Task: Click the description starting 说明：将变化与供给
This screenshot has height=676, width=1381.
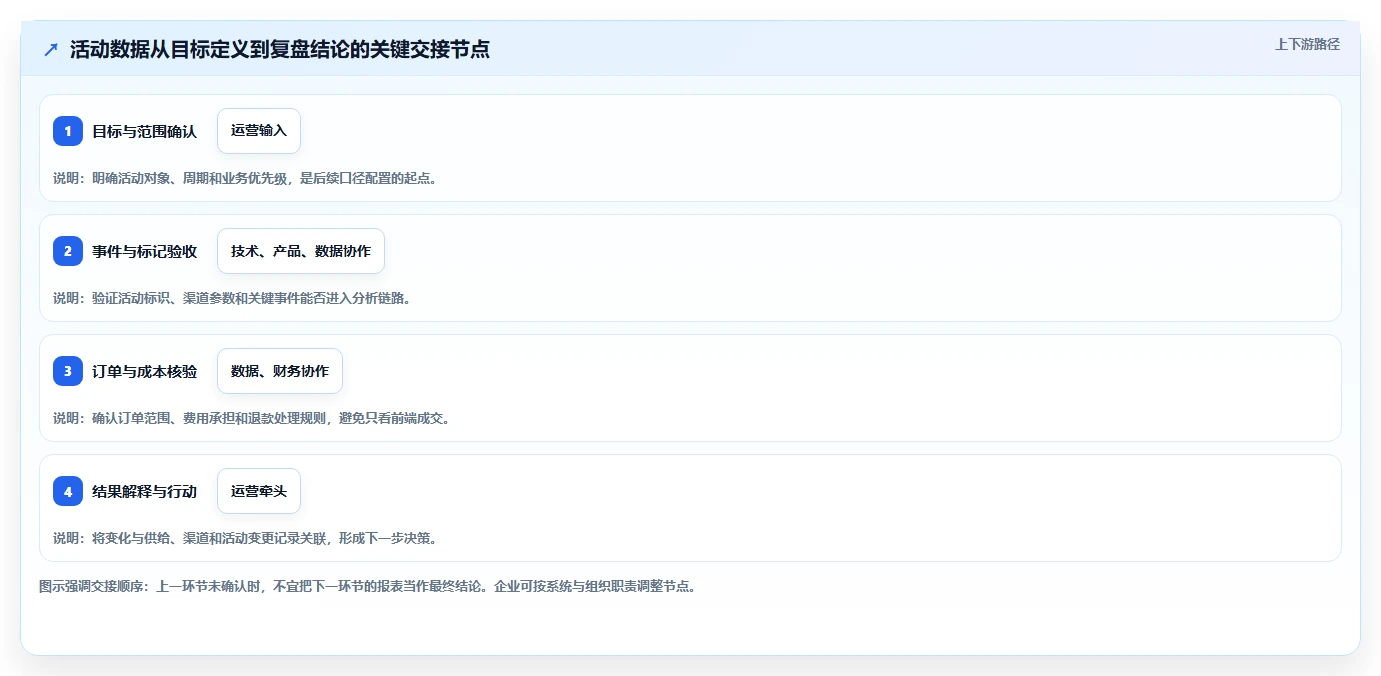Action: tap(246, 538)
